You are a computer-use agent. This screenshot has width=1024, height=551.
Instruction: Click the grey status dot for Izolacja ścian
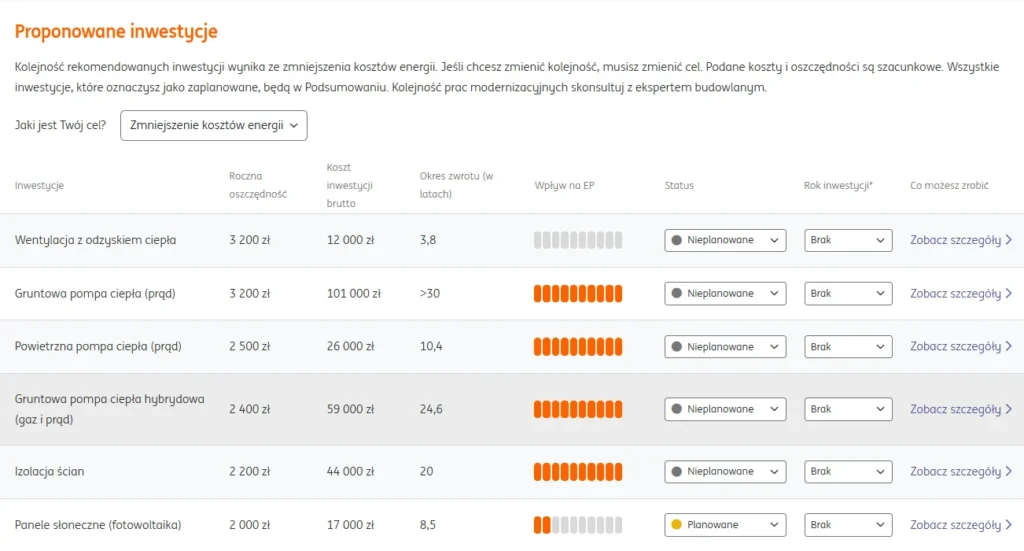[677, 471]
